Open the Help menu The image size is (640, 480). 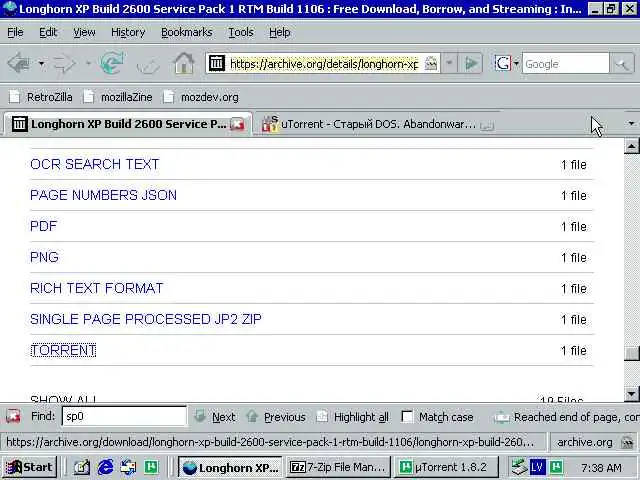280,32
